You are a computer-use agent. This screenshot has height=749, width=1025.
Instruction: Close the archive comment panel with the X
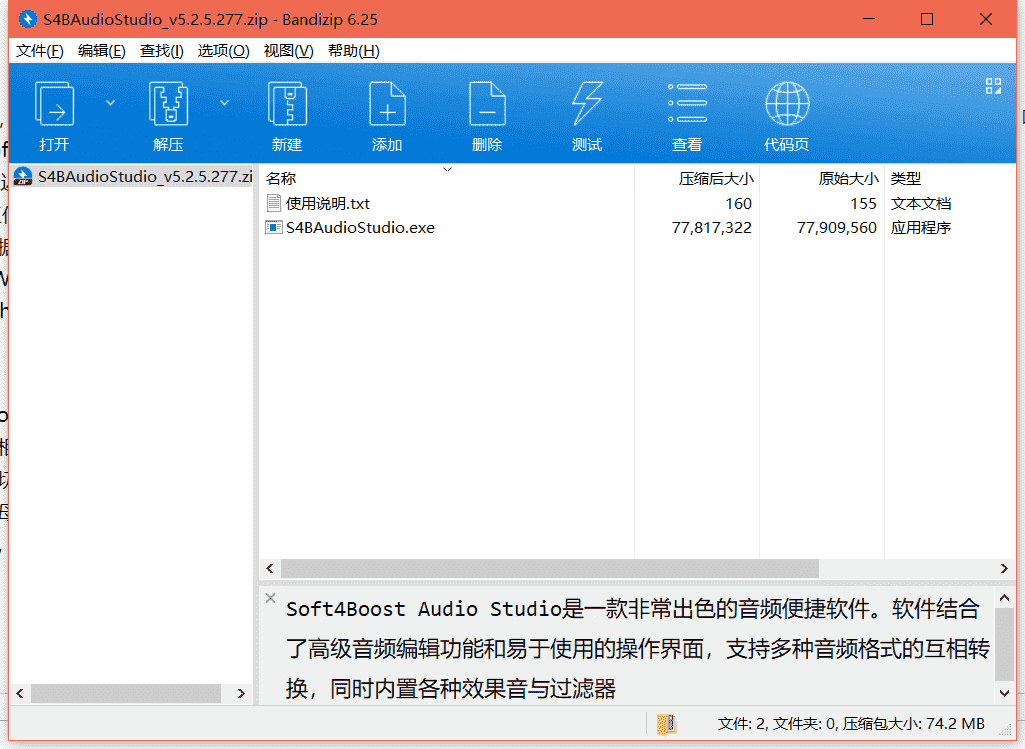270,598
